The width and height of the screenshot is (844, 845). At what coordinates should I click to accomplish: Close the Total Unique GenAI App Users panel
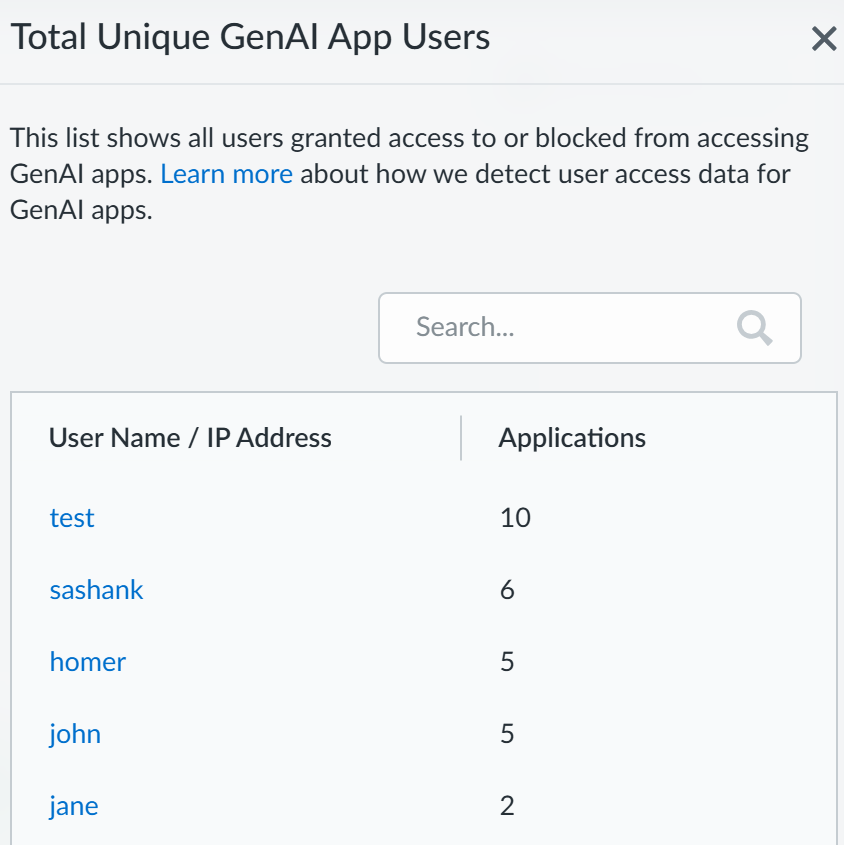tap(823, 40)
